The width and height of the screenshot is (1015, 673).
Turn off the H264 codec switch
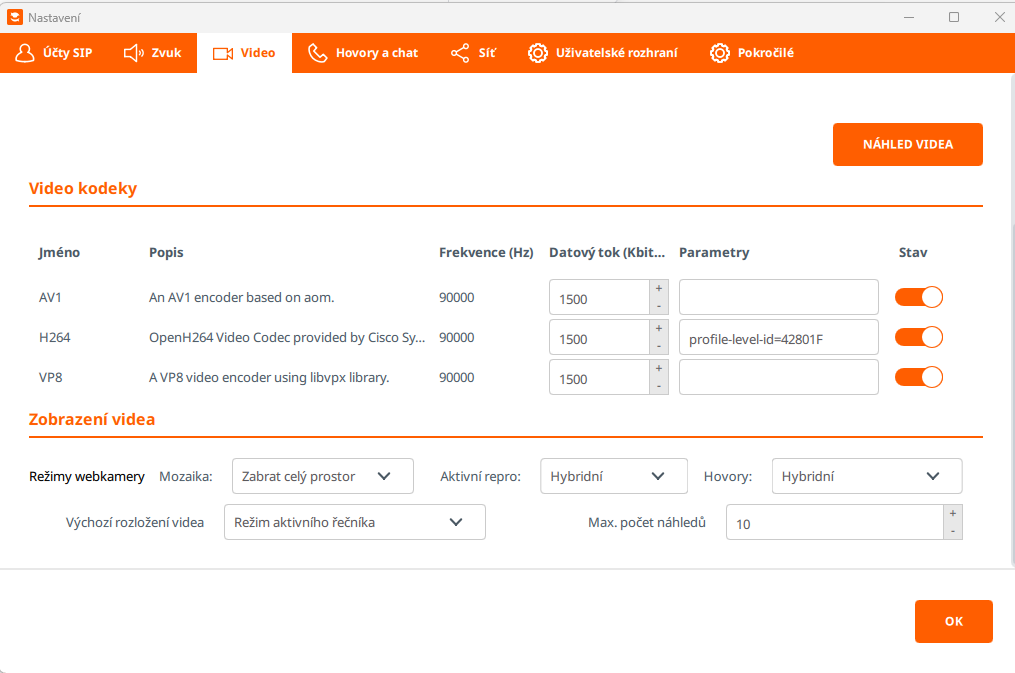click(x=919, y=337)
